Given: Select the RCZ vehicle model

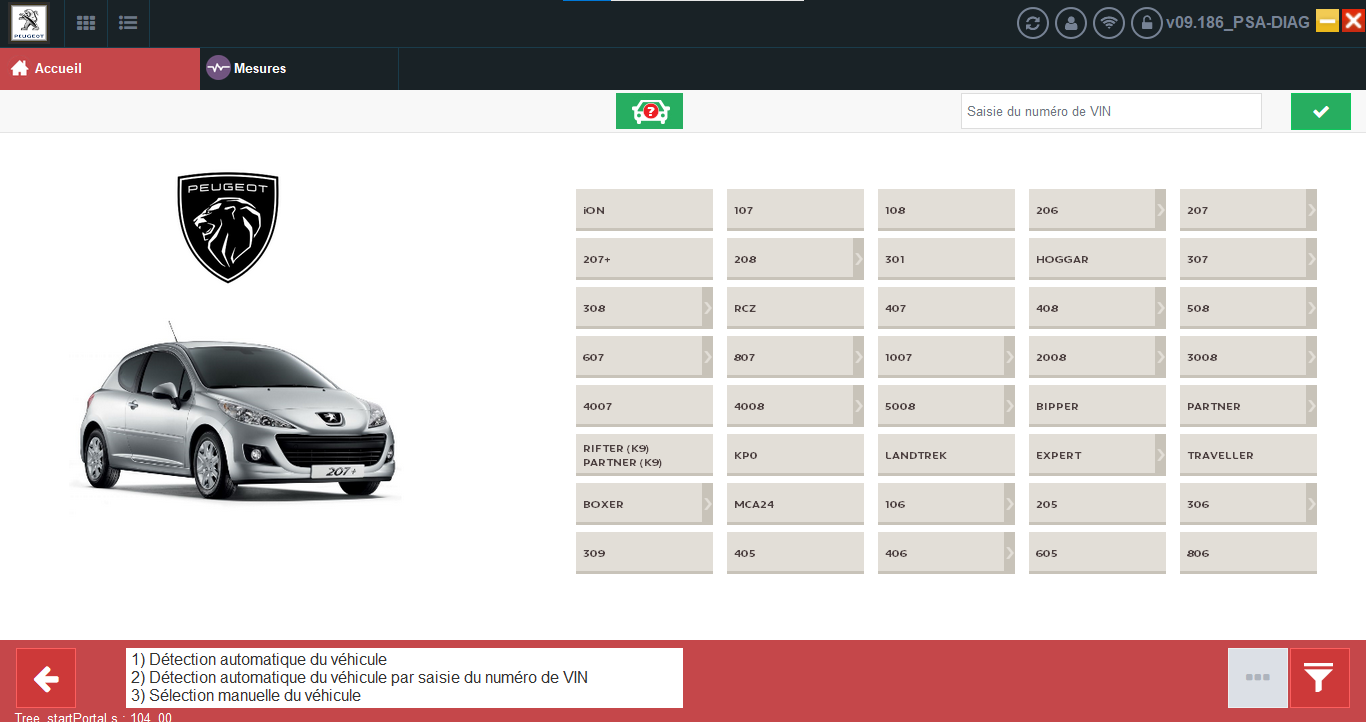Looking at the screenshot, I should [x=795, y=308].
